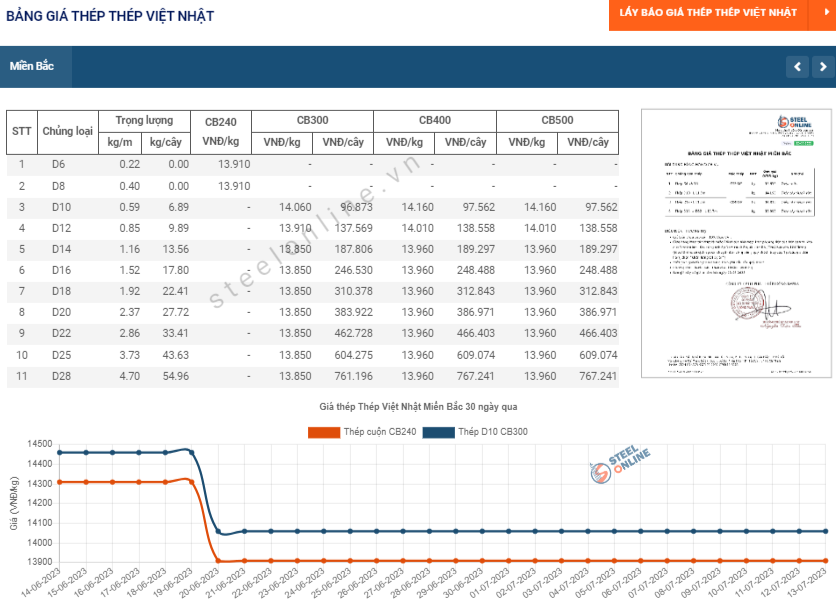Click the kg/m subheader
Screen dimensions: 836x604
pos(120,142)
